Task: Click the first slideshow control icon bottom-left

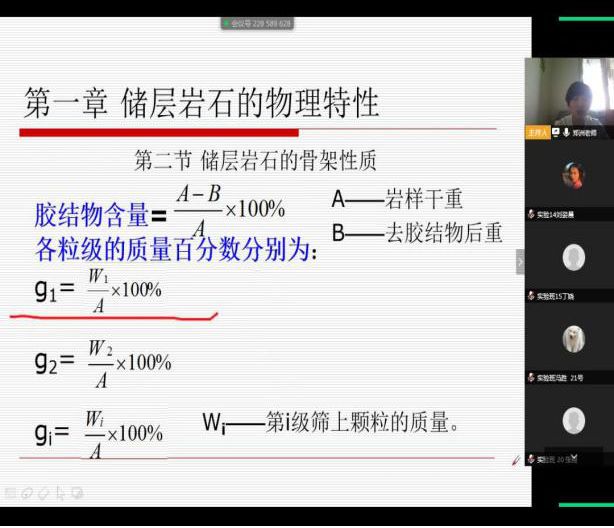Action: click(x=9, y=493)
